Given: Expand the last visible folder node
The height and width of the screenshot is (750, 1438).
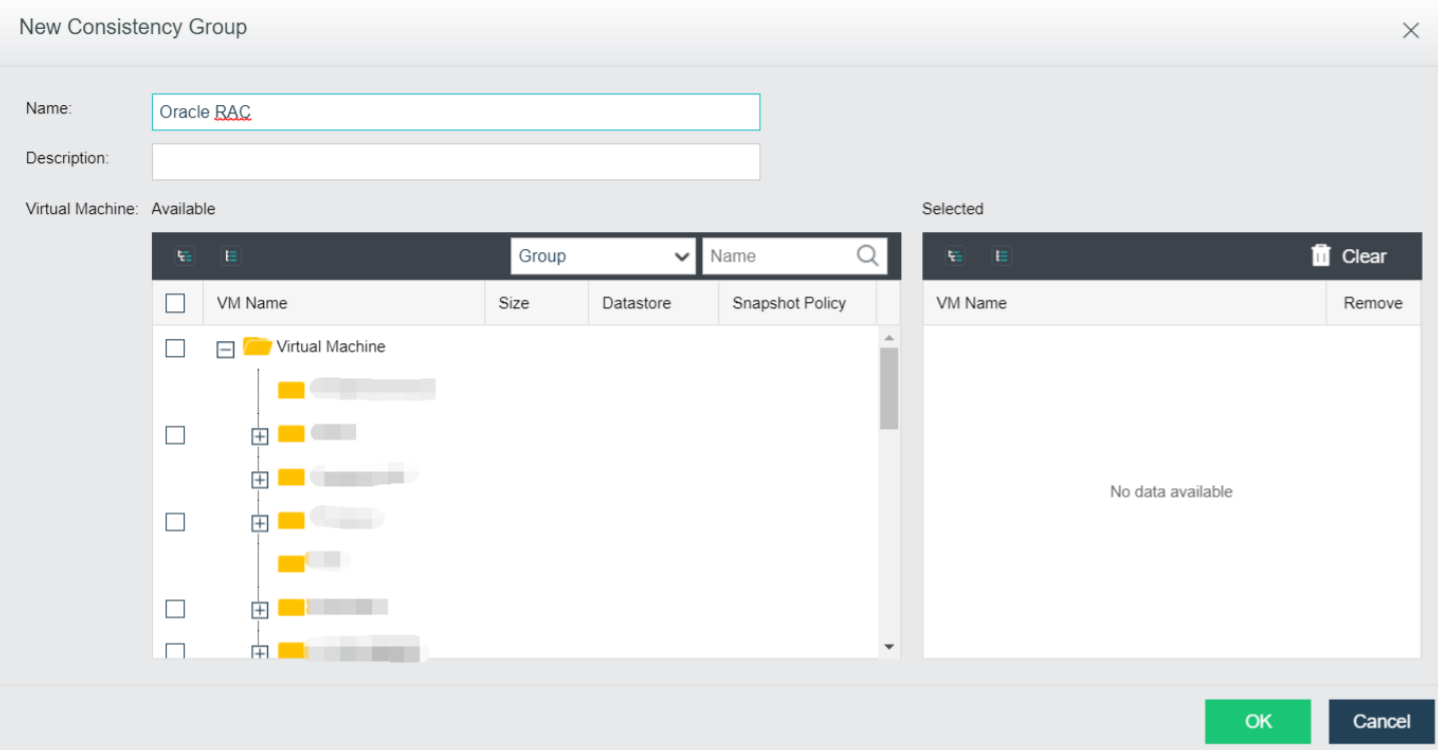Looking at the screenshot, I should (x=260, y=652).
